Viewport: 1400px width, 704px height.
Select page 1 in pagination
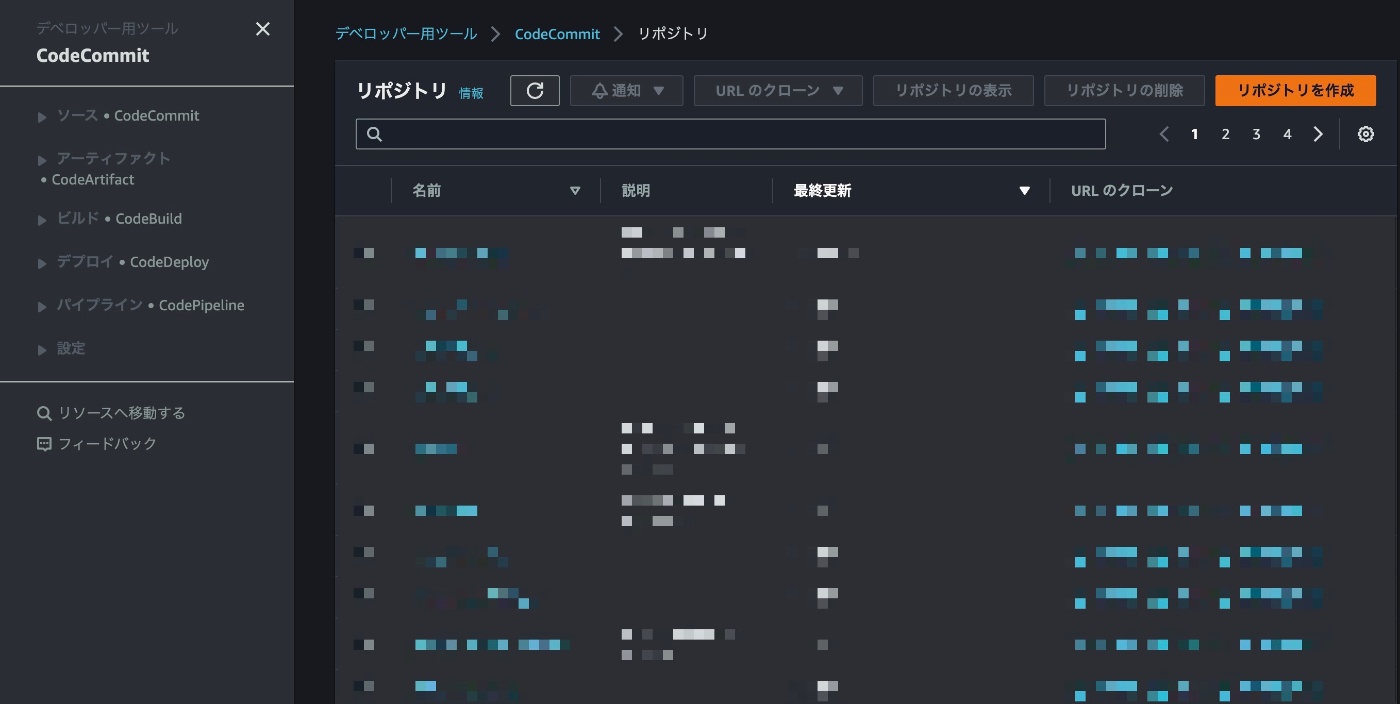point(1194,134)
